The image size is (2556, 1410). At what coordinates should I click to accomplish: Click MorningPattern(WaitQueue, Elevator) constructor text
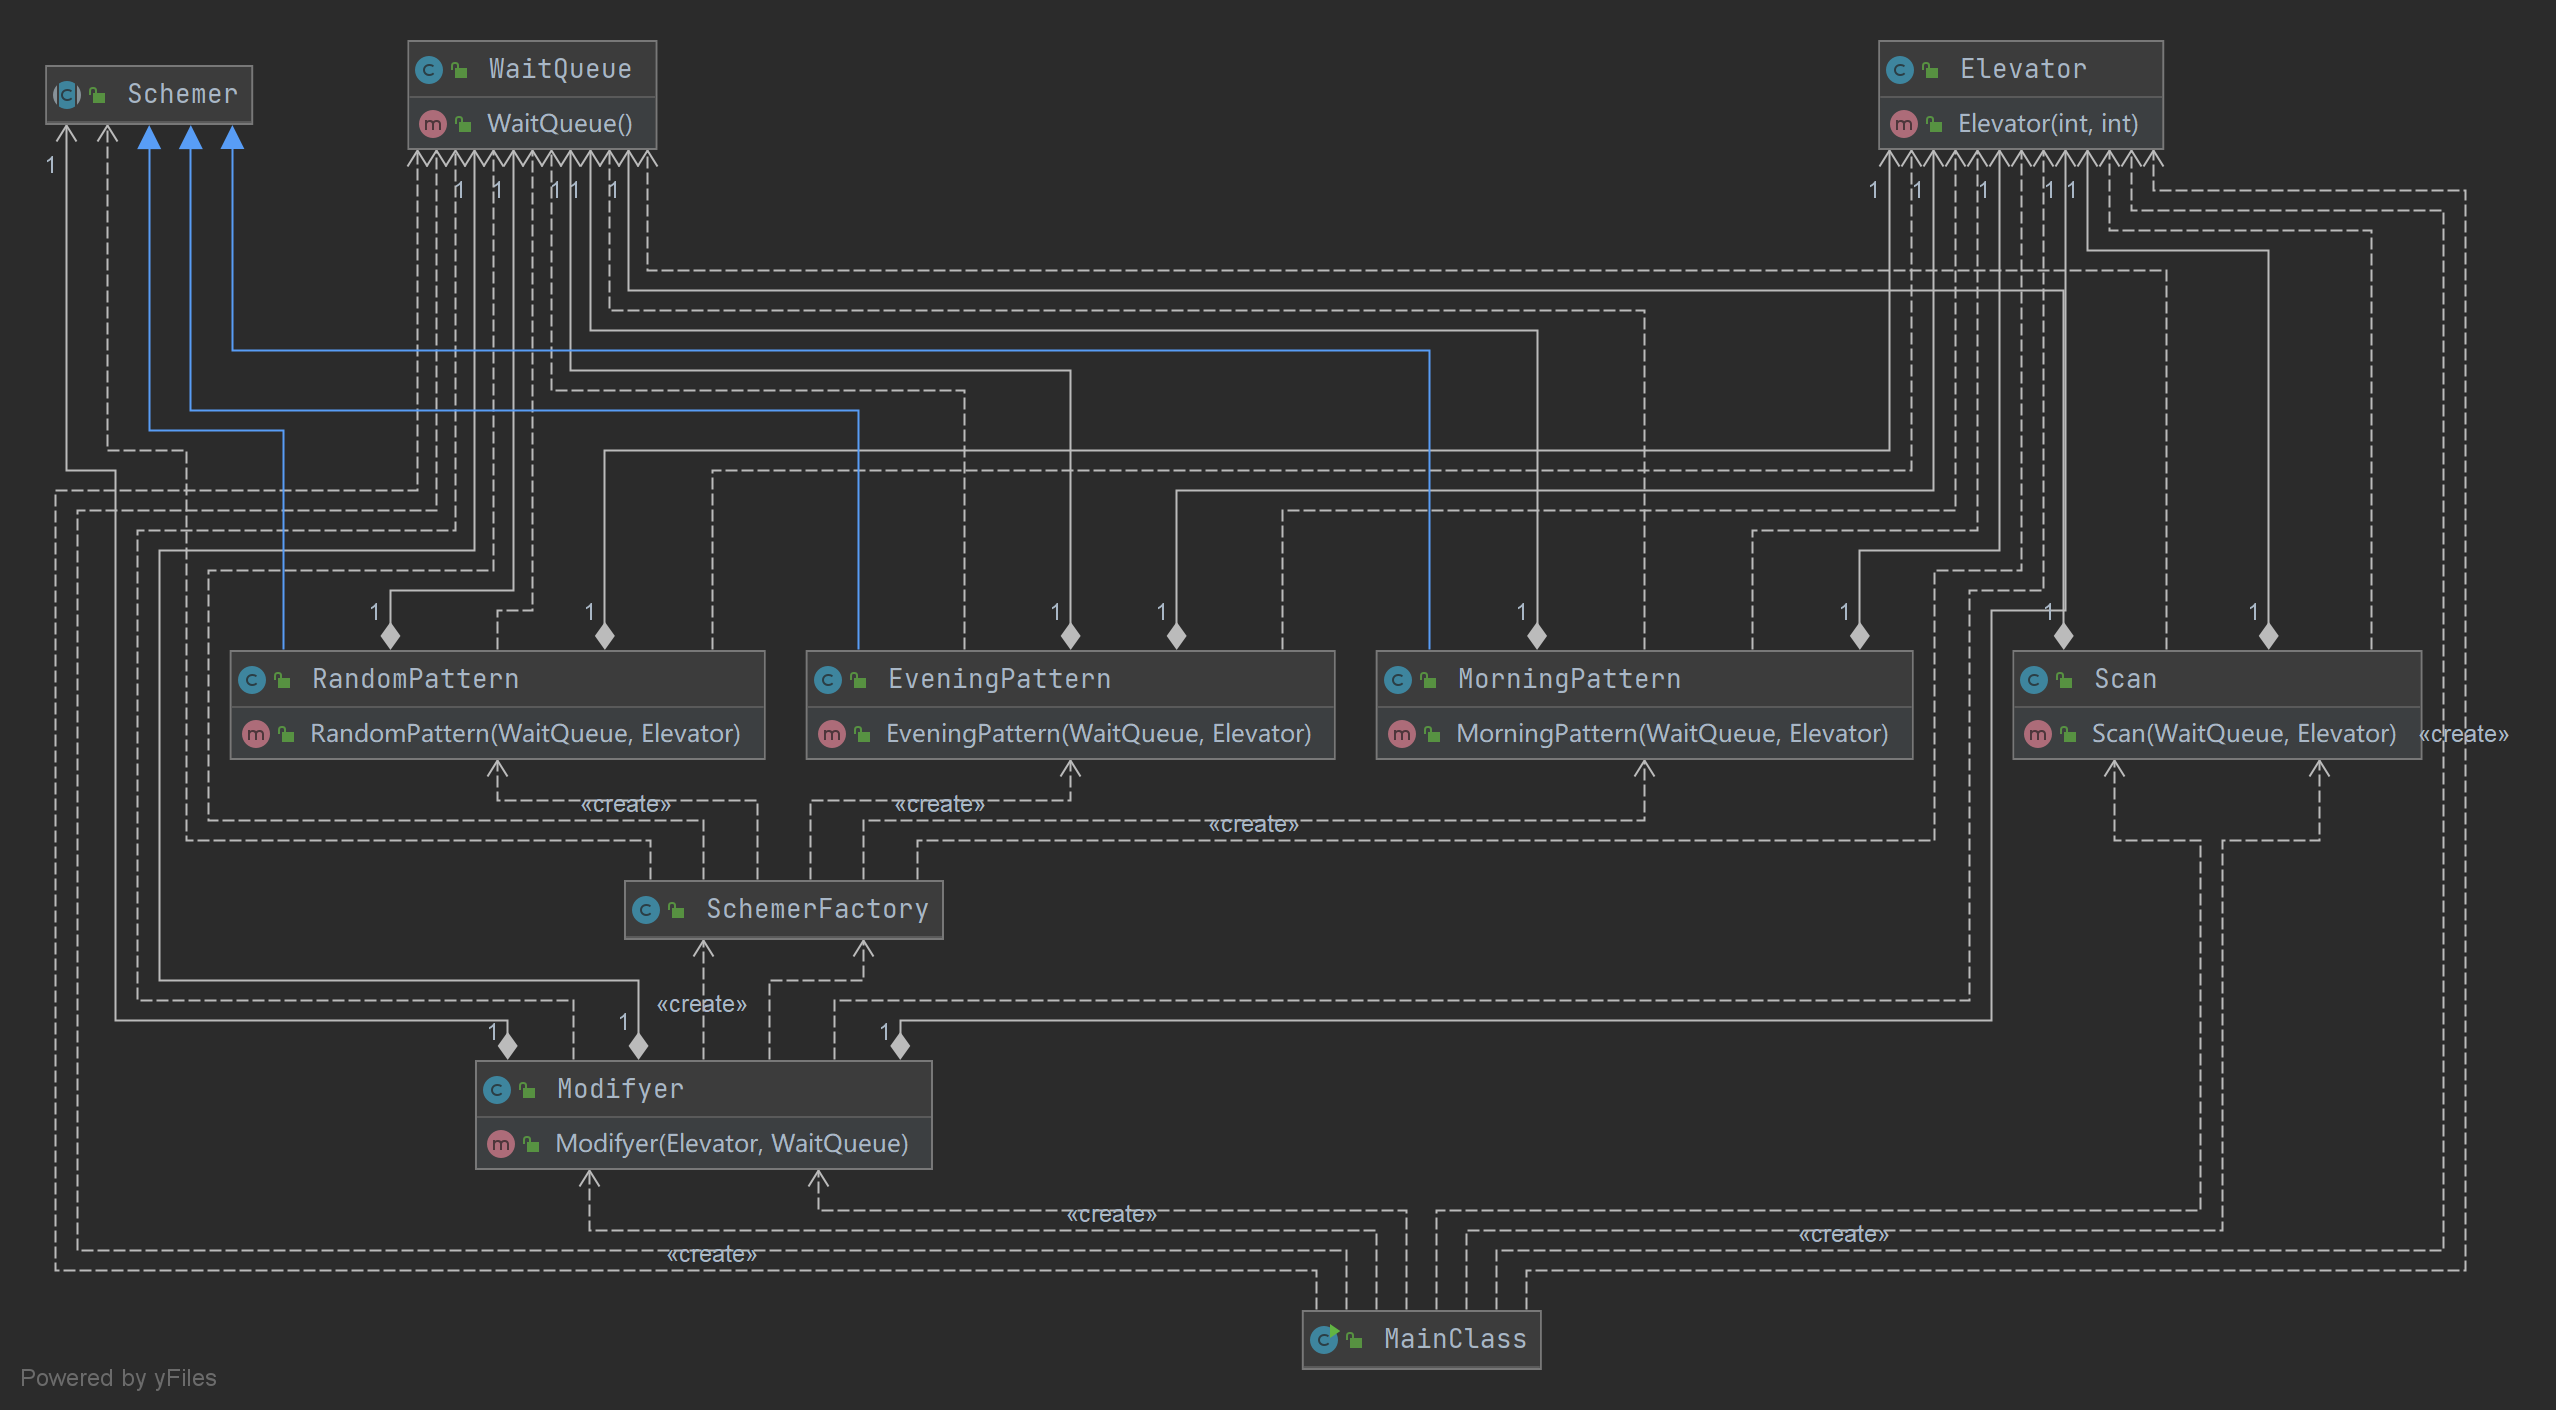pos(1672,733)
